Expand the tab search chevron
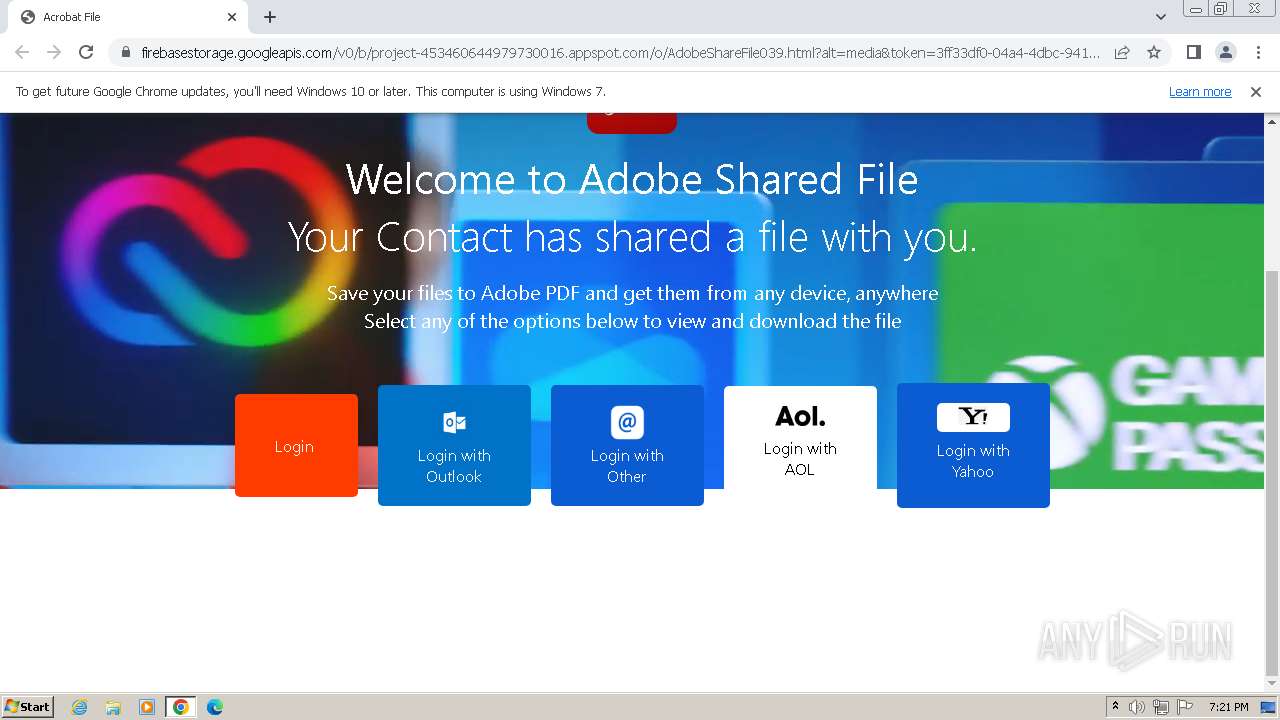 pos(1160,17)
